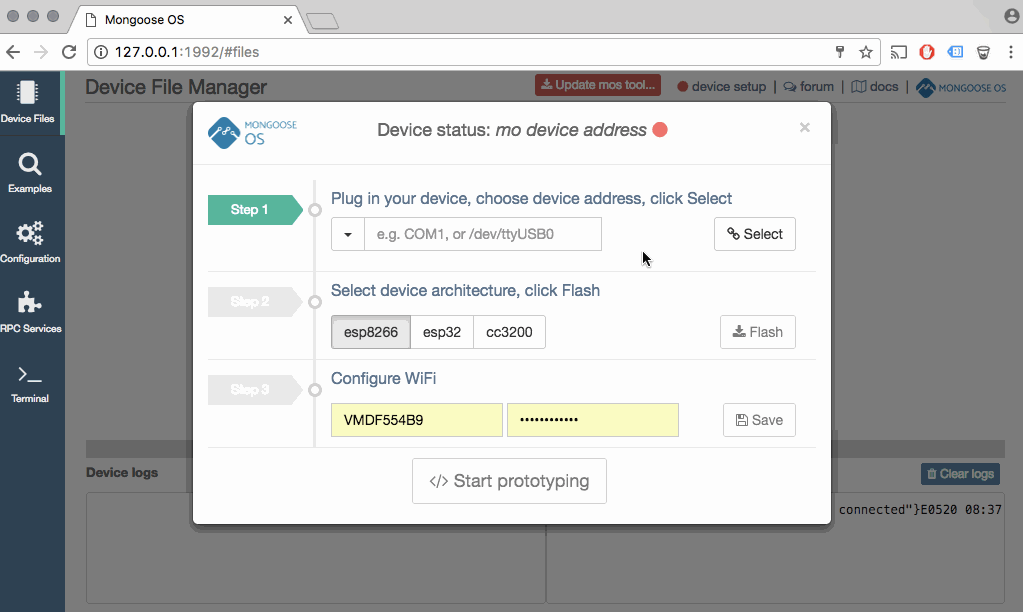Open the forum link
The image size is (1023, 612).
(x=808, y=87)
